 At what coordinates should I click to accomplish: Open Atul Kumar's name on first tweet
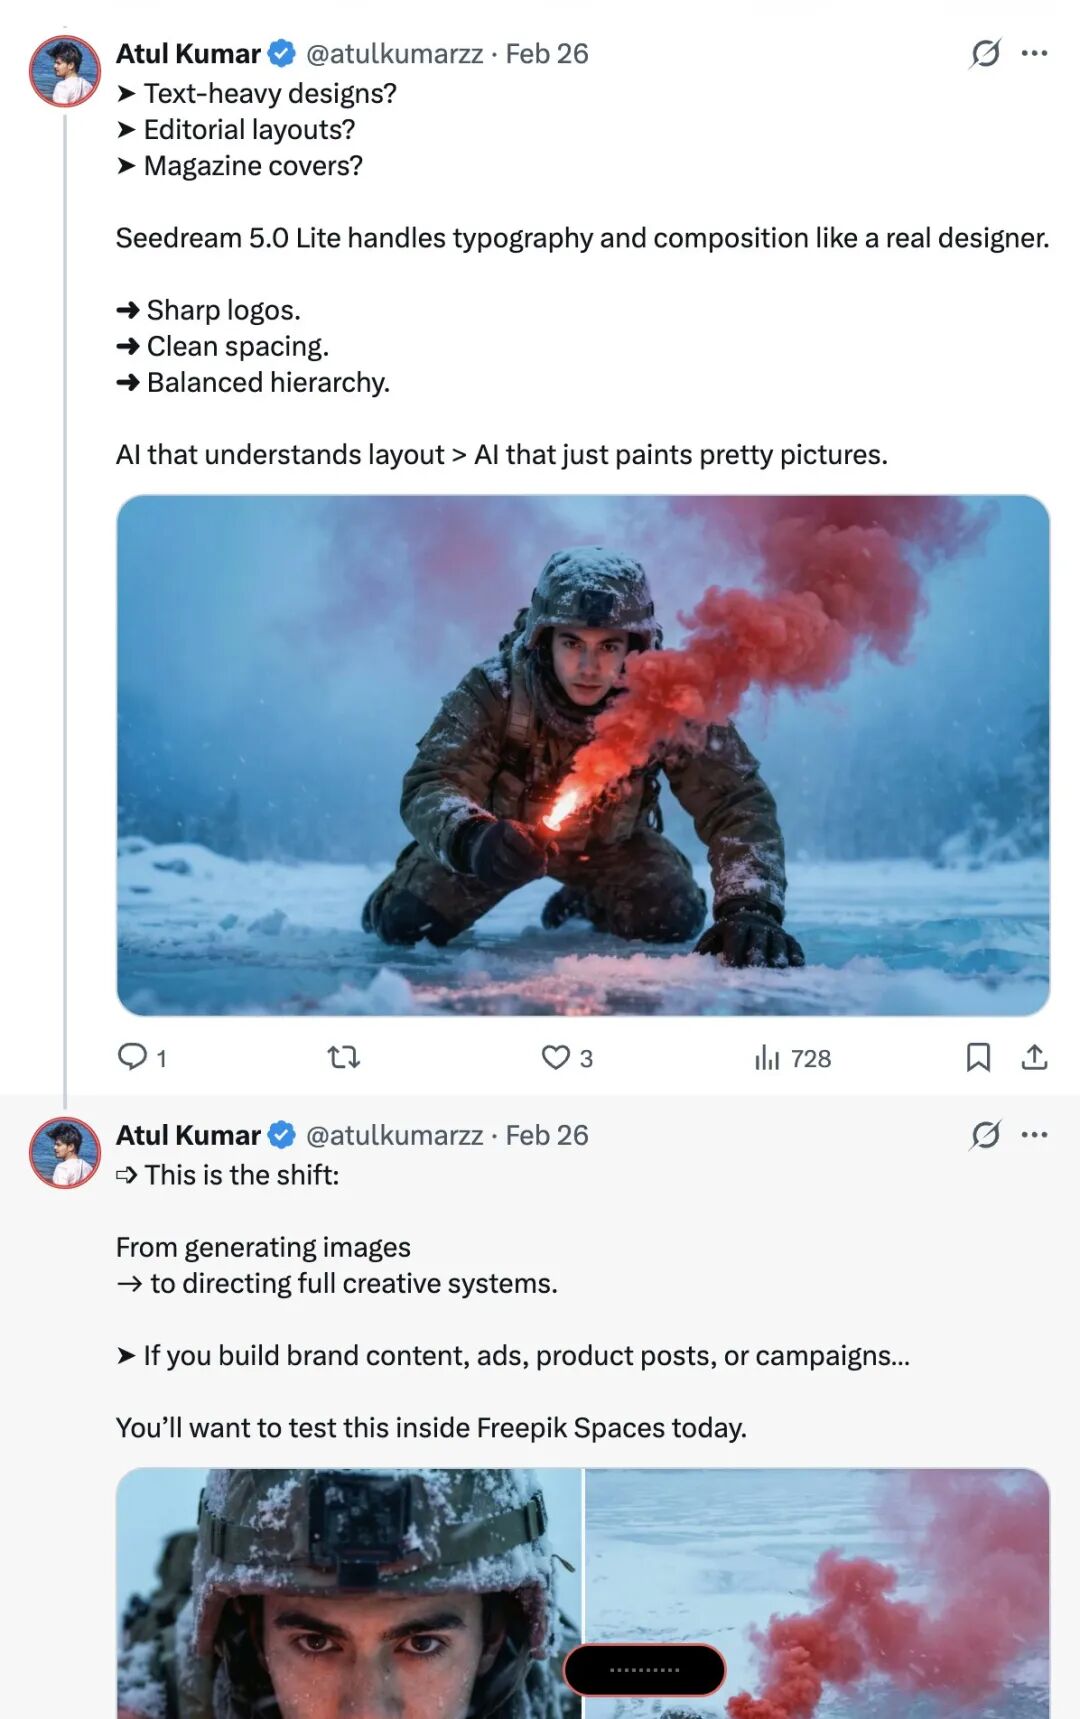(x=188, y=53)
